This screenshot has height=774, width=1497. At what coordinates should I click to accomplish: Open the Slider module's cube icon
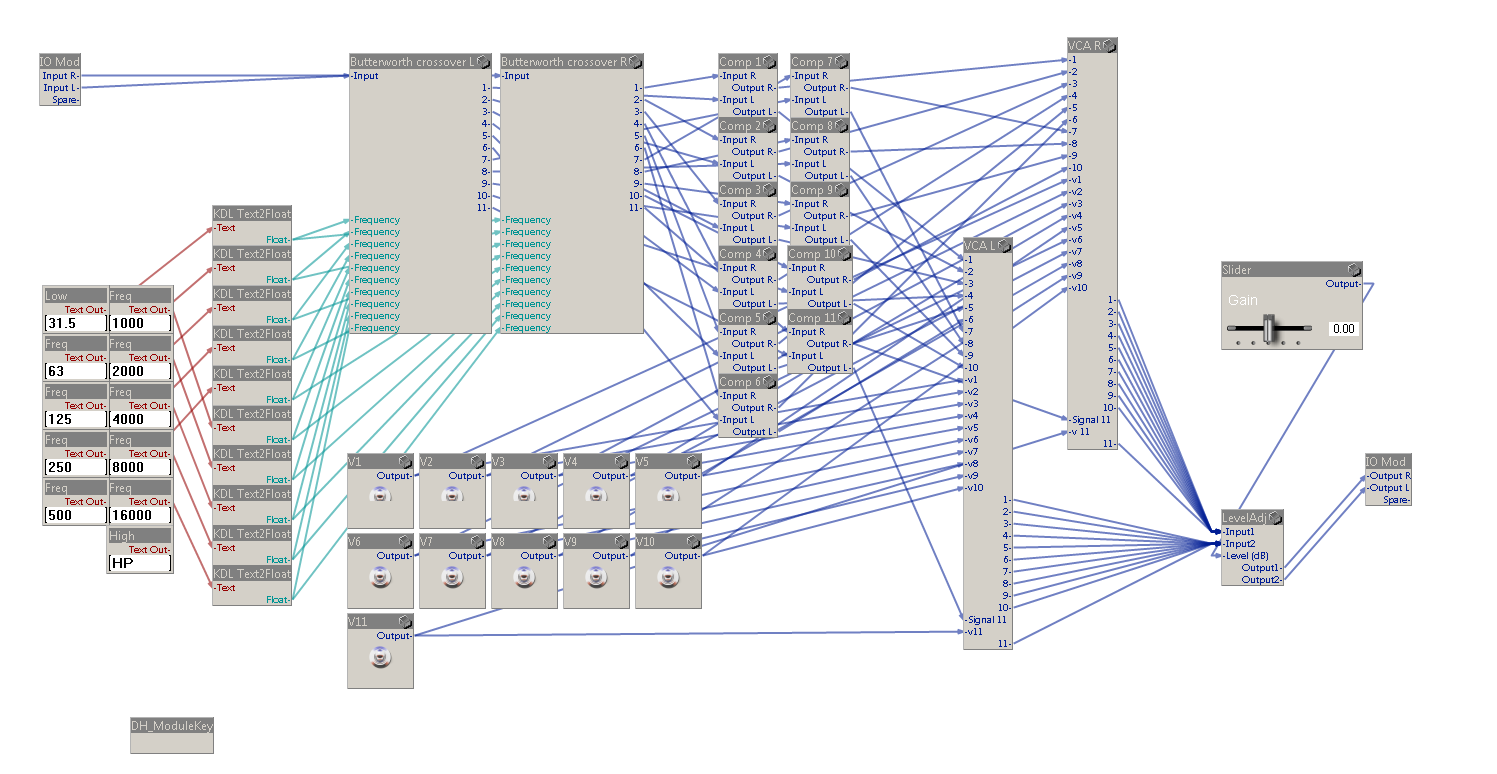[1354, 270]
